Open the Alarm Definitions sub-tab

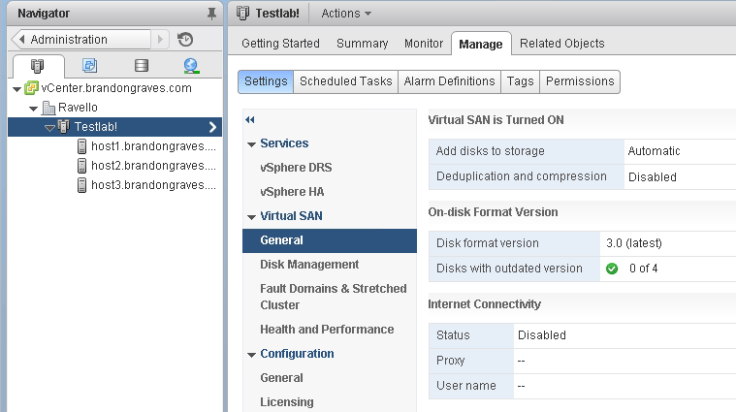point(449,82)
